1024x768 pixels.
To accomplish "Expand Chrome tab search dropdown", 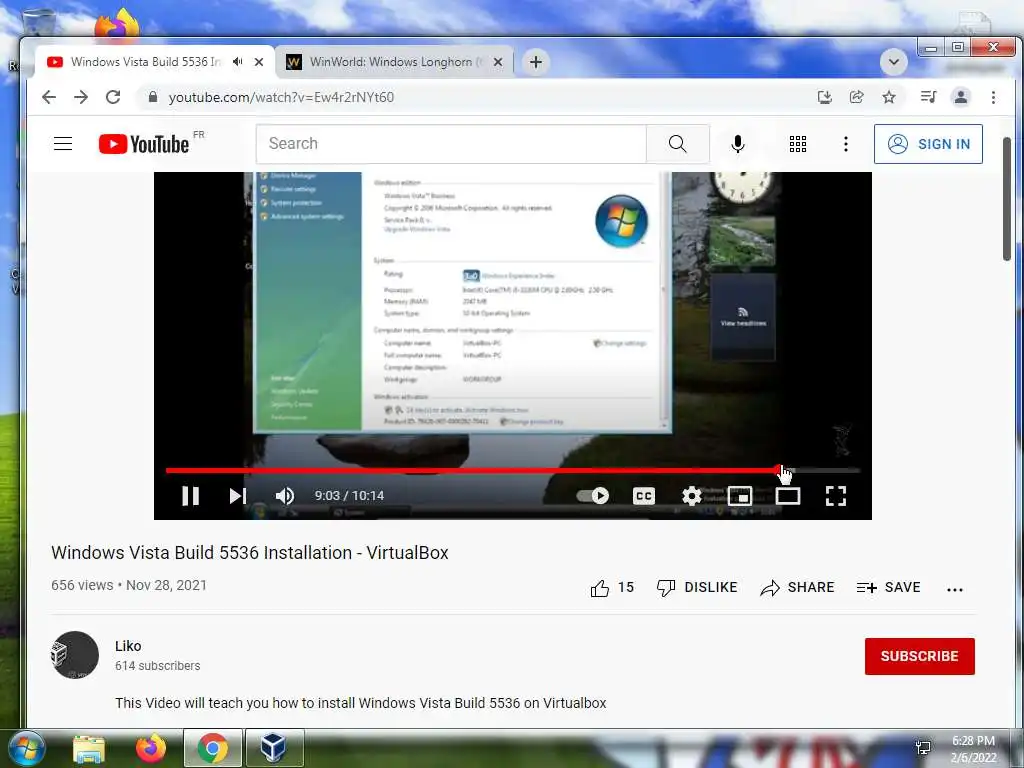I will (893, 62).
